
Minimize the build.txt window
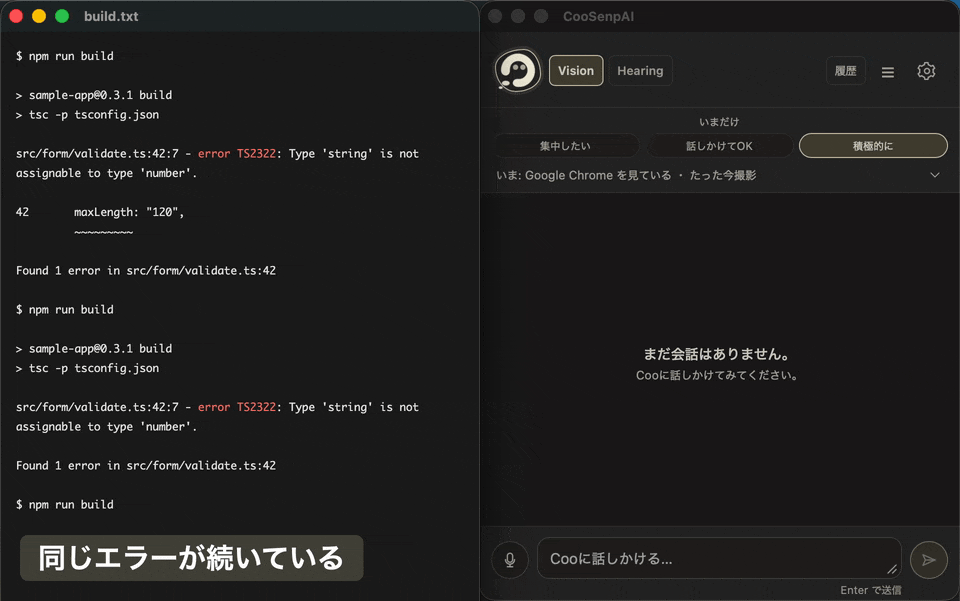(x=39, y=16)
